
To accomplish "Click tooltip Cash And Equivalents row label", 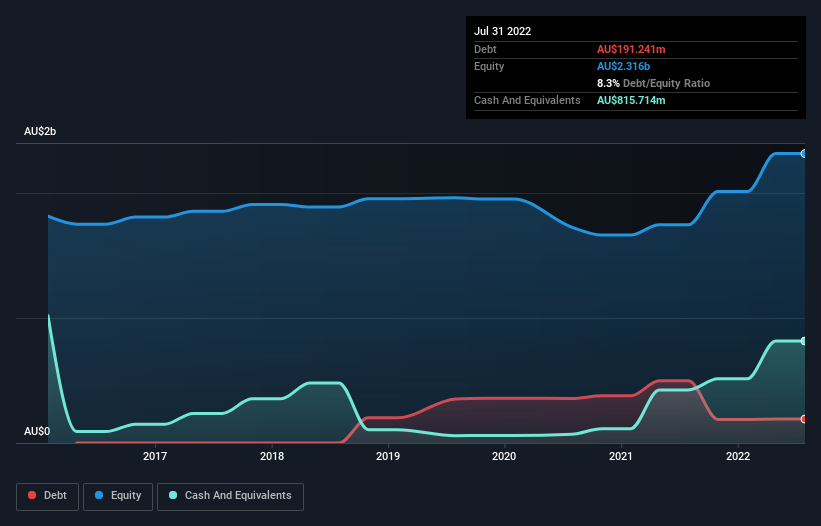I will coord(527,100).
